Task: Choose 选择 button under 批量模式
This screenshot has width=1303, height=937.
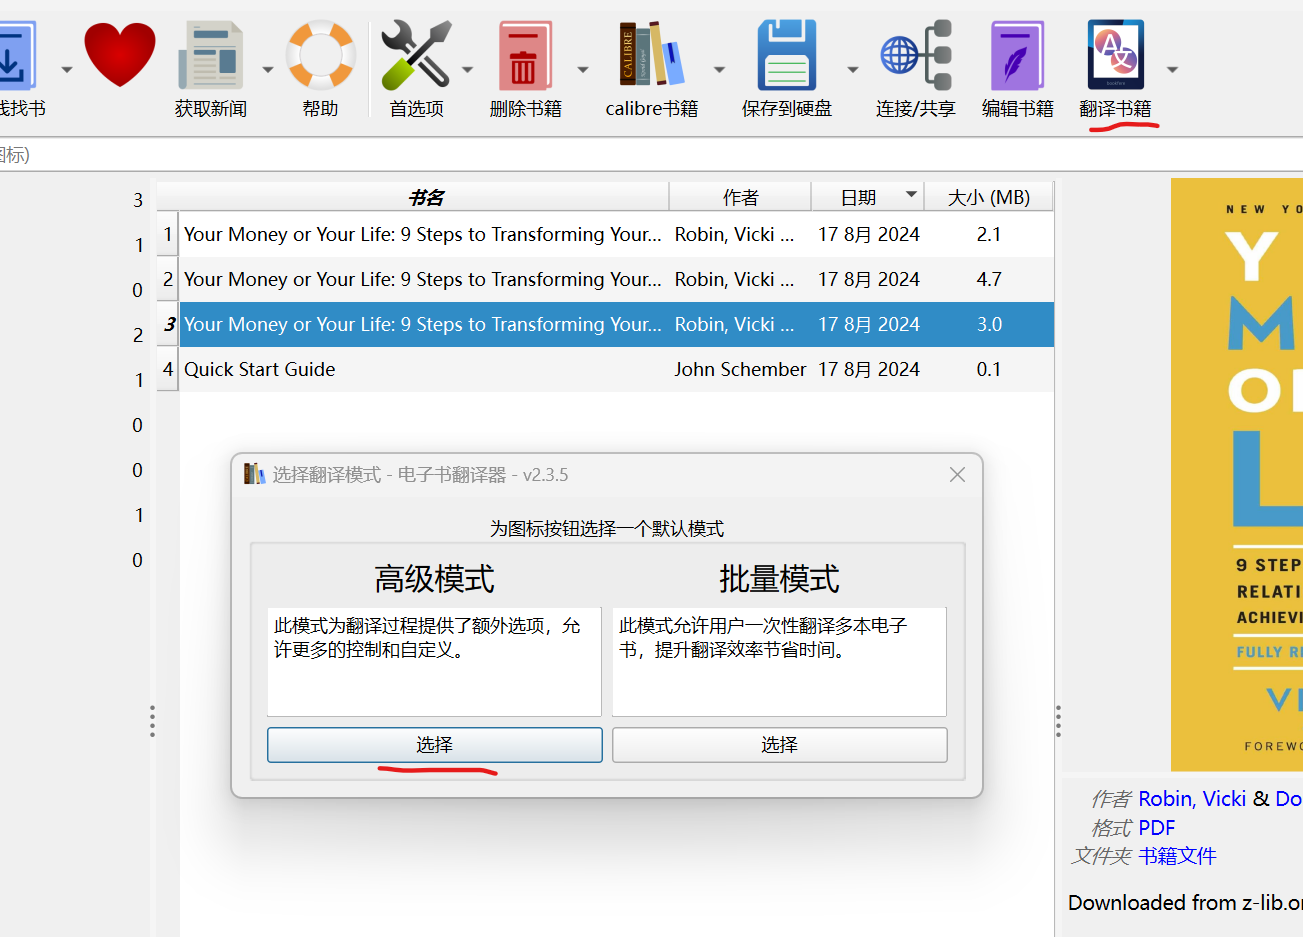Action: click(x=780, y=745)
